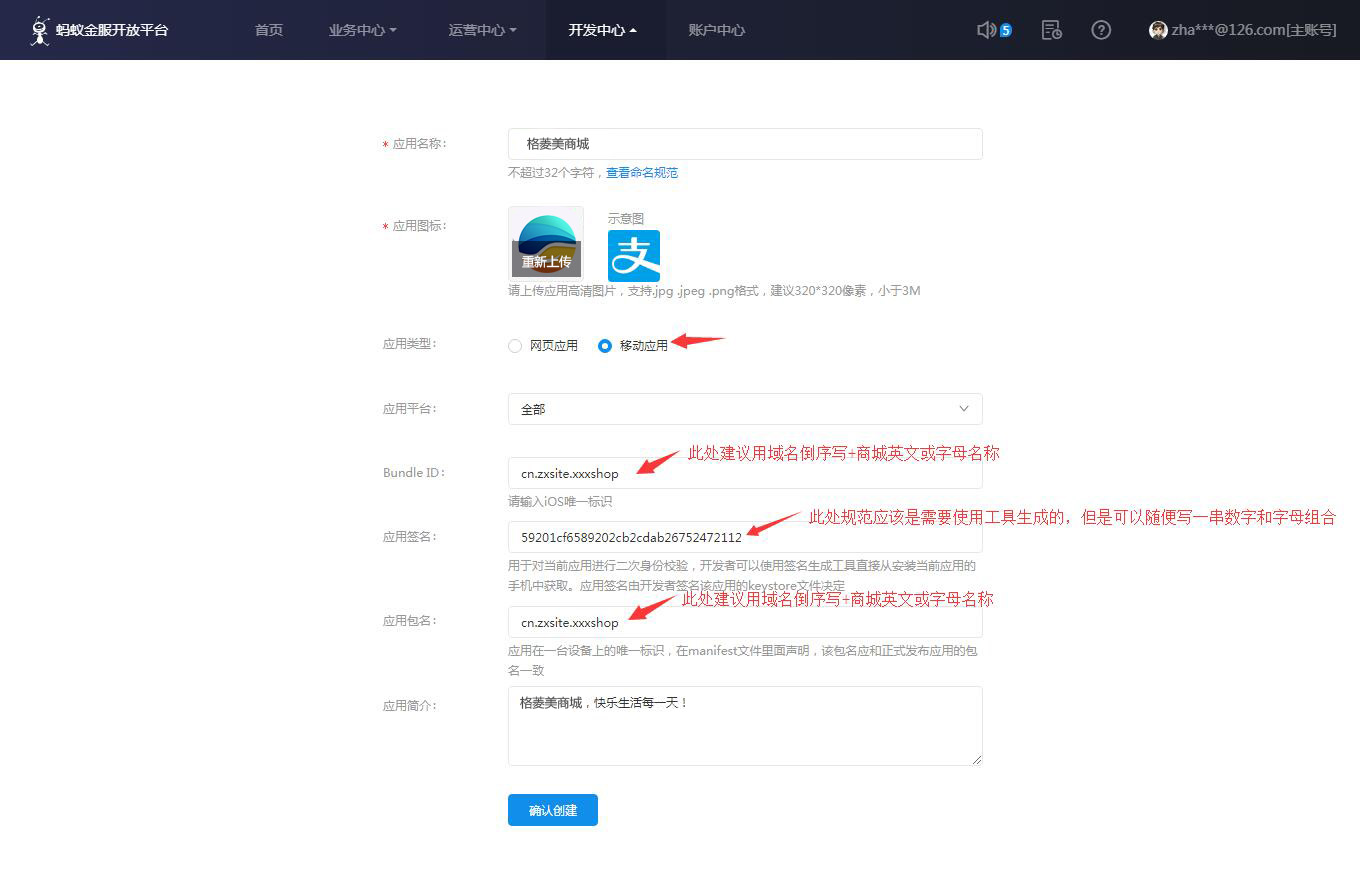Focus the Bundle ID input field
1360x884 pixels.
tap(745, 473)
